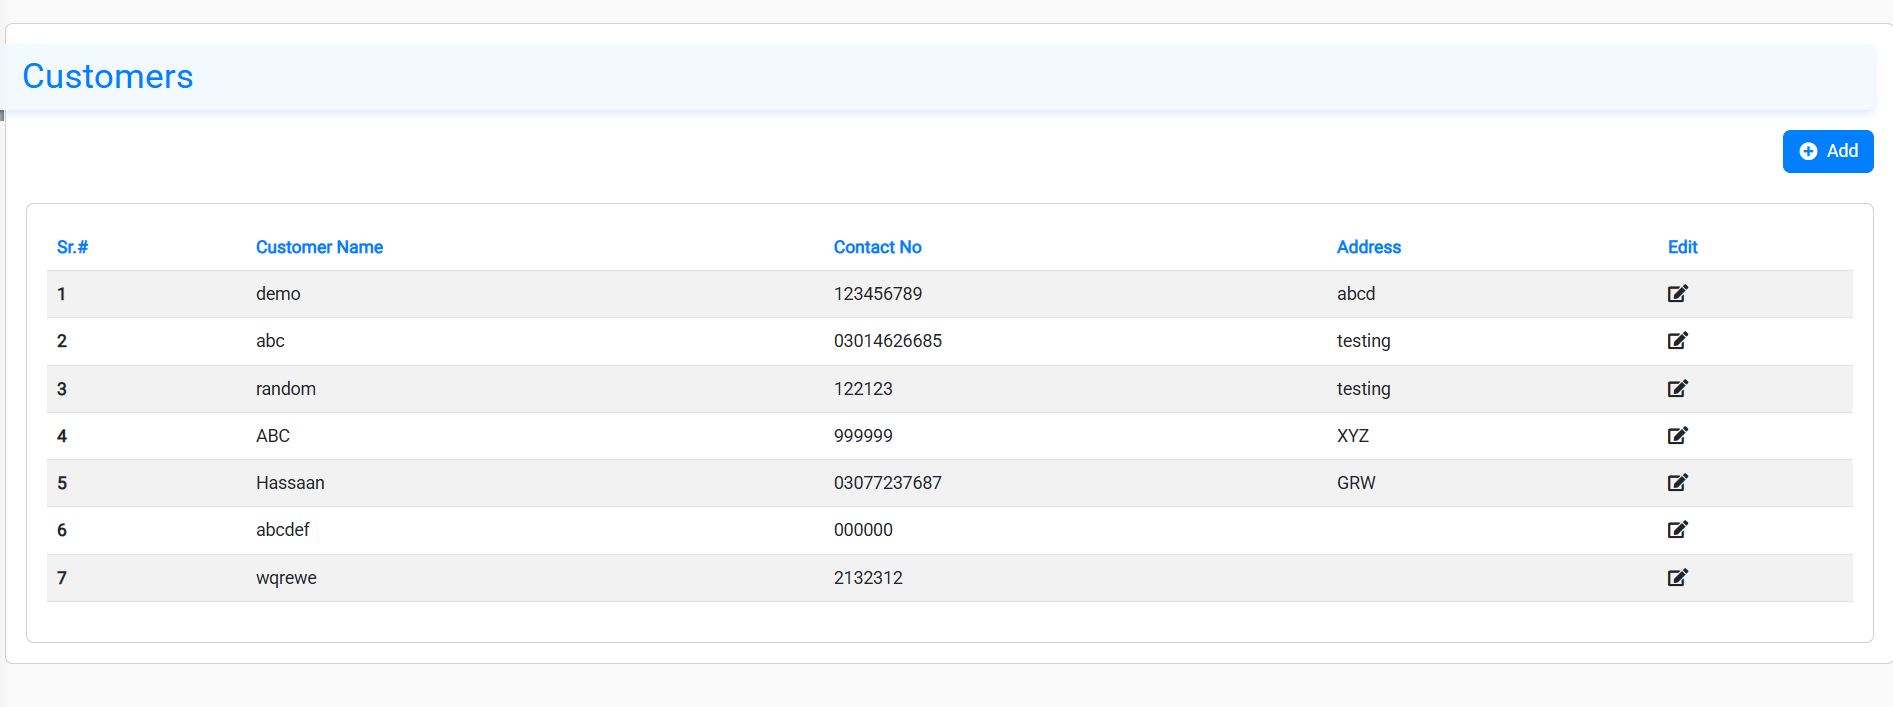Click the edit icon for customer demo
The height and width of the screenshot is (707, 1893).
pyautogui.click(x=1677, y=294)
